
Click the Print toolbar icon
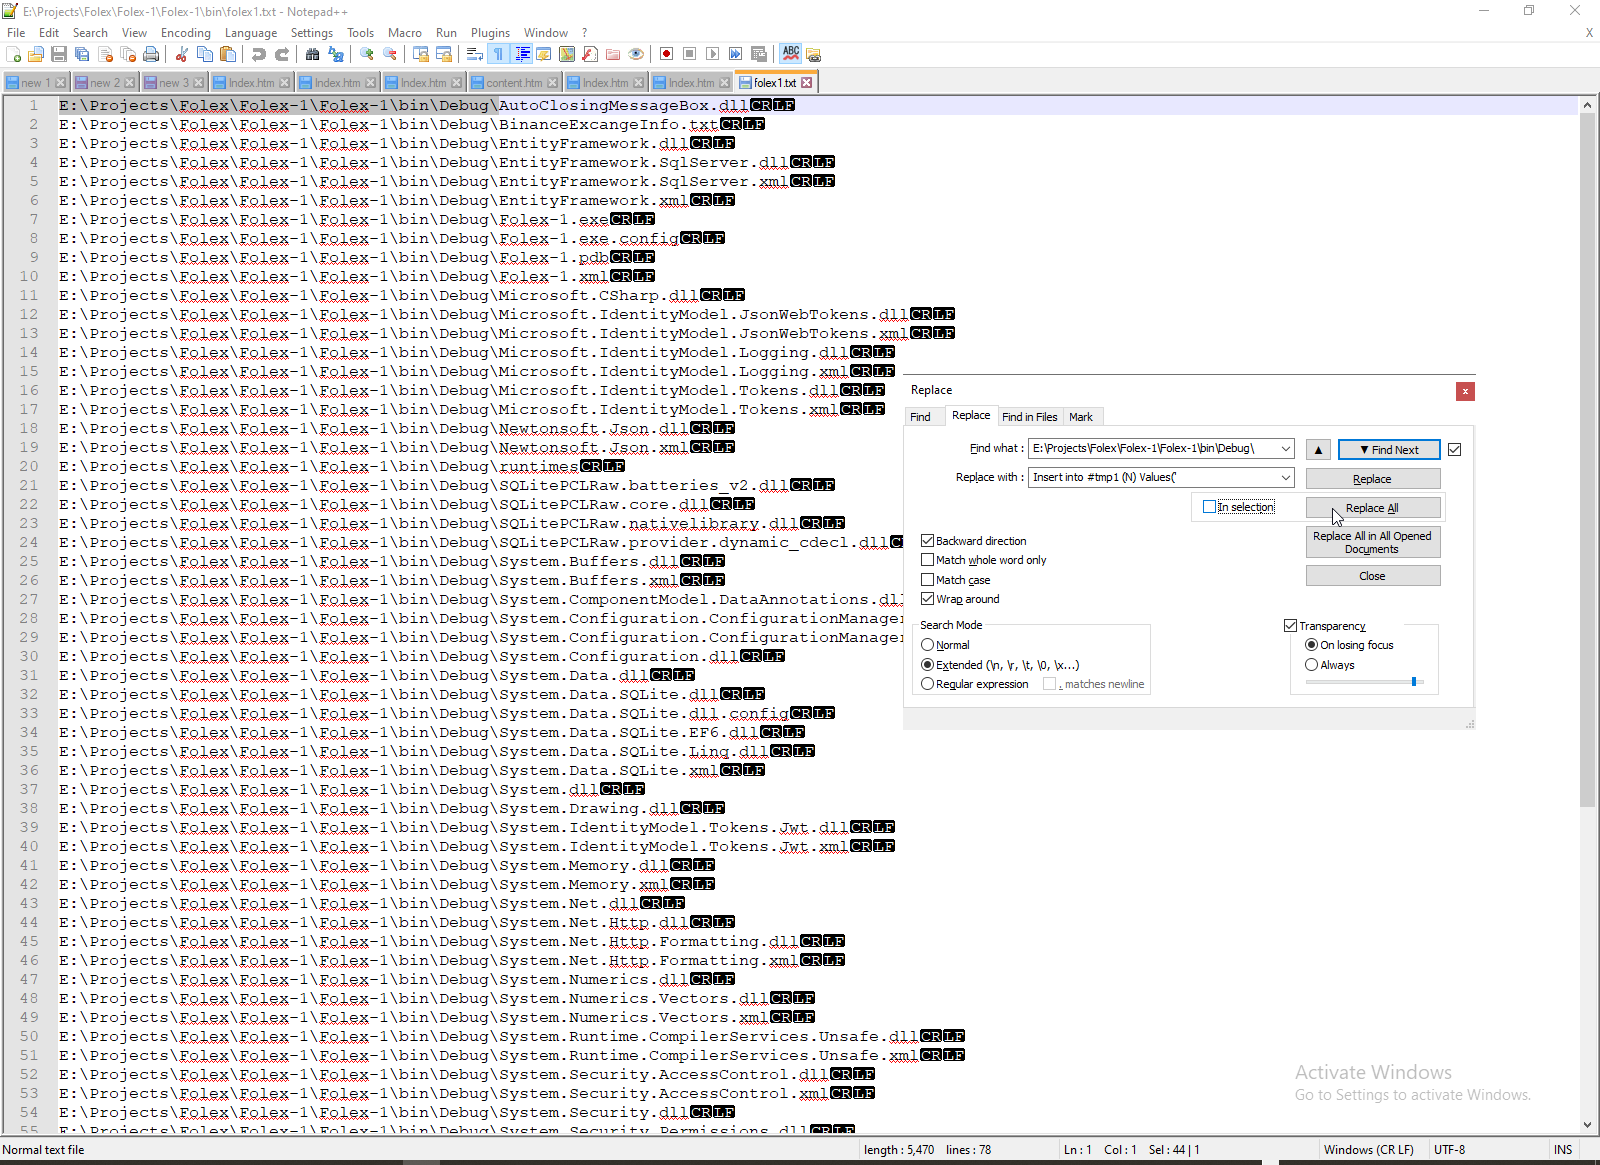pos(151,54)
